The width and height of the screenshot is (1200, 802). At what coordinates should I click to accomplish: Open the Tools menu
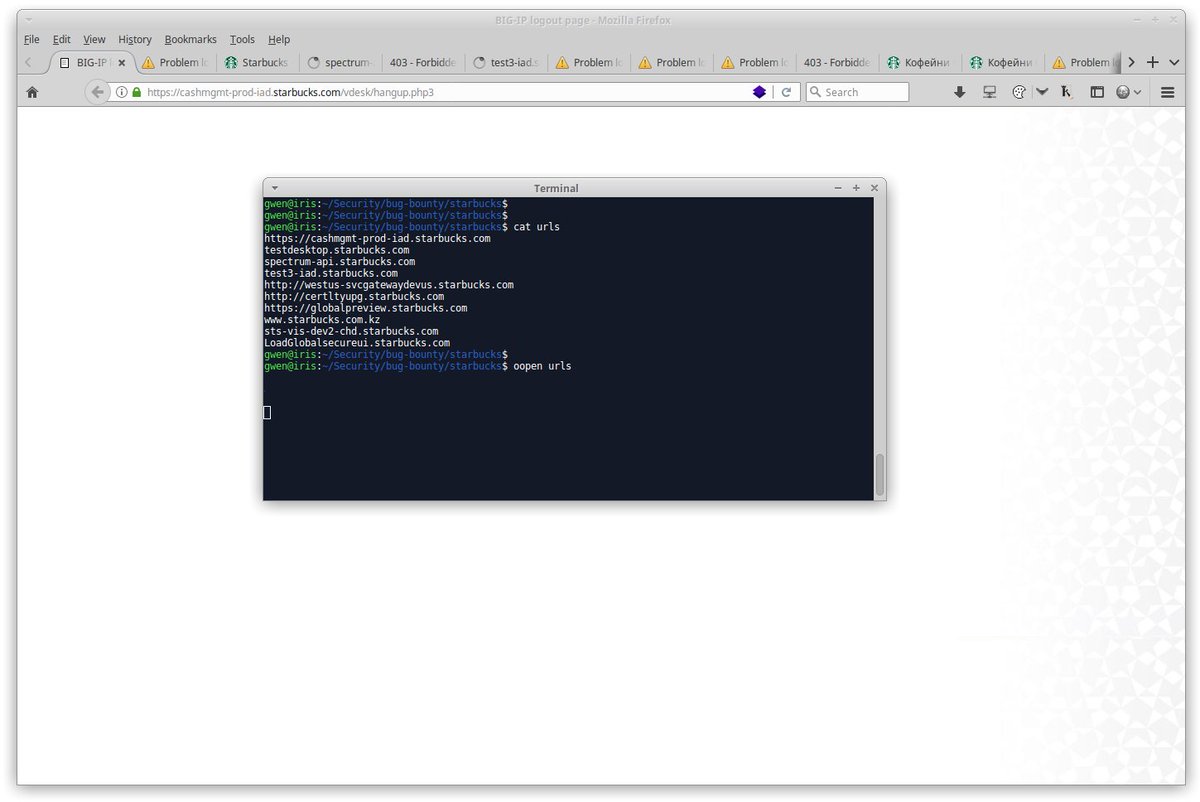pyautogui.click(x=242, y=39)
